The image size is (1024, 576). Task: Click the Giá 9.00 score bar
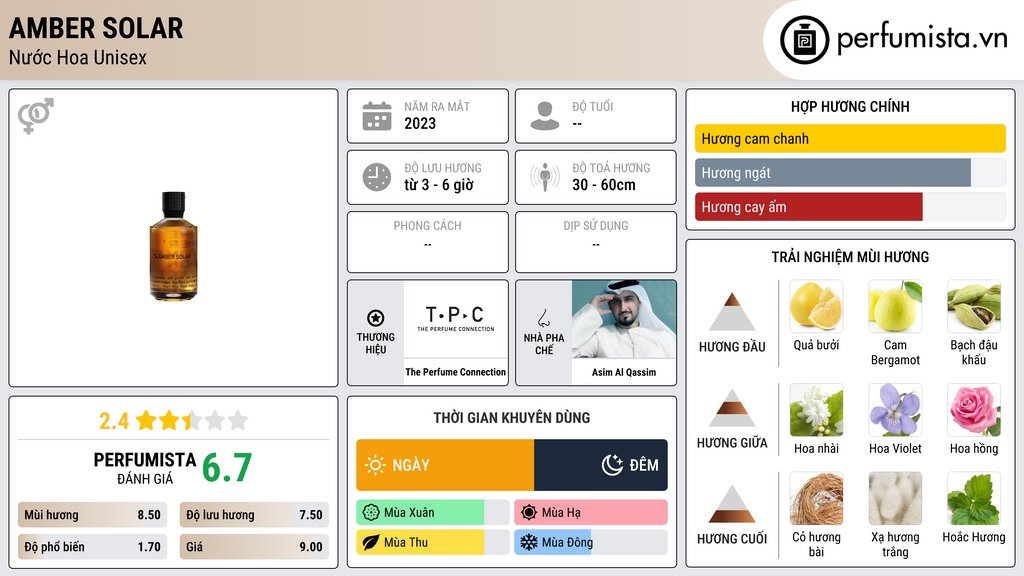click(x=254, y=547)
